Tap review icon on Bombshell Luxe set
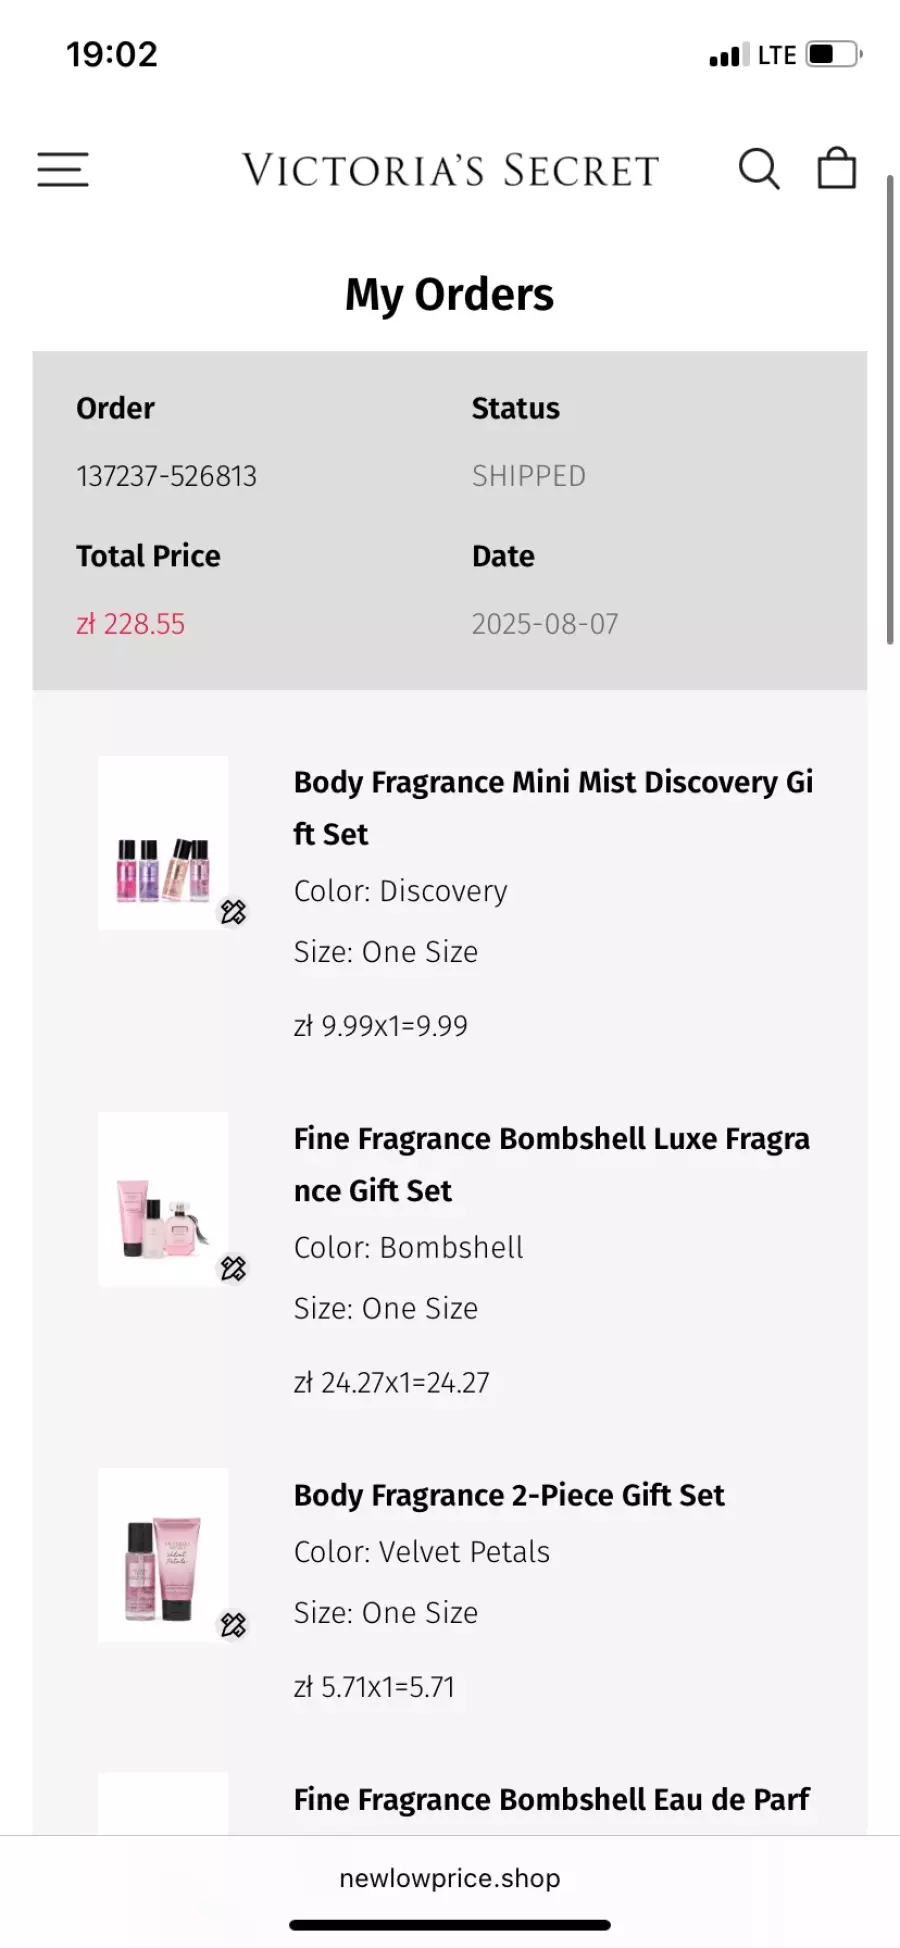Viewport: 900px width, 1948px height. [x=233, y=1269]
